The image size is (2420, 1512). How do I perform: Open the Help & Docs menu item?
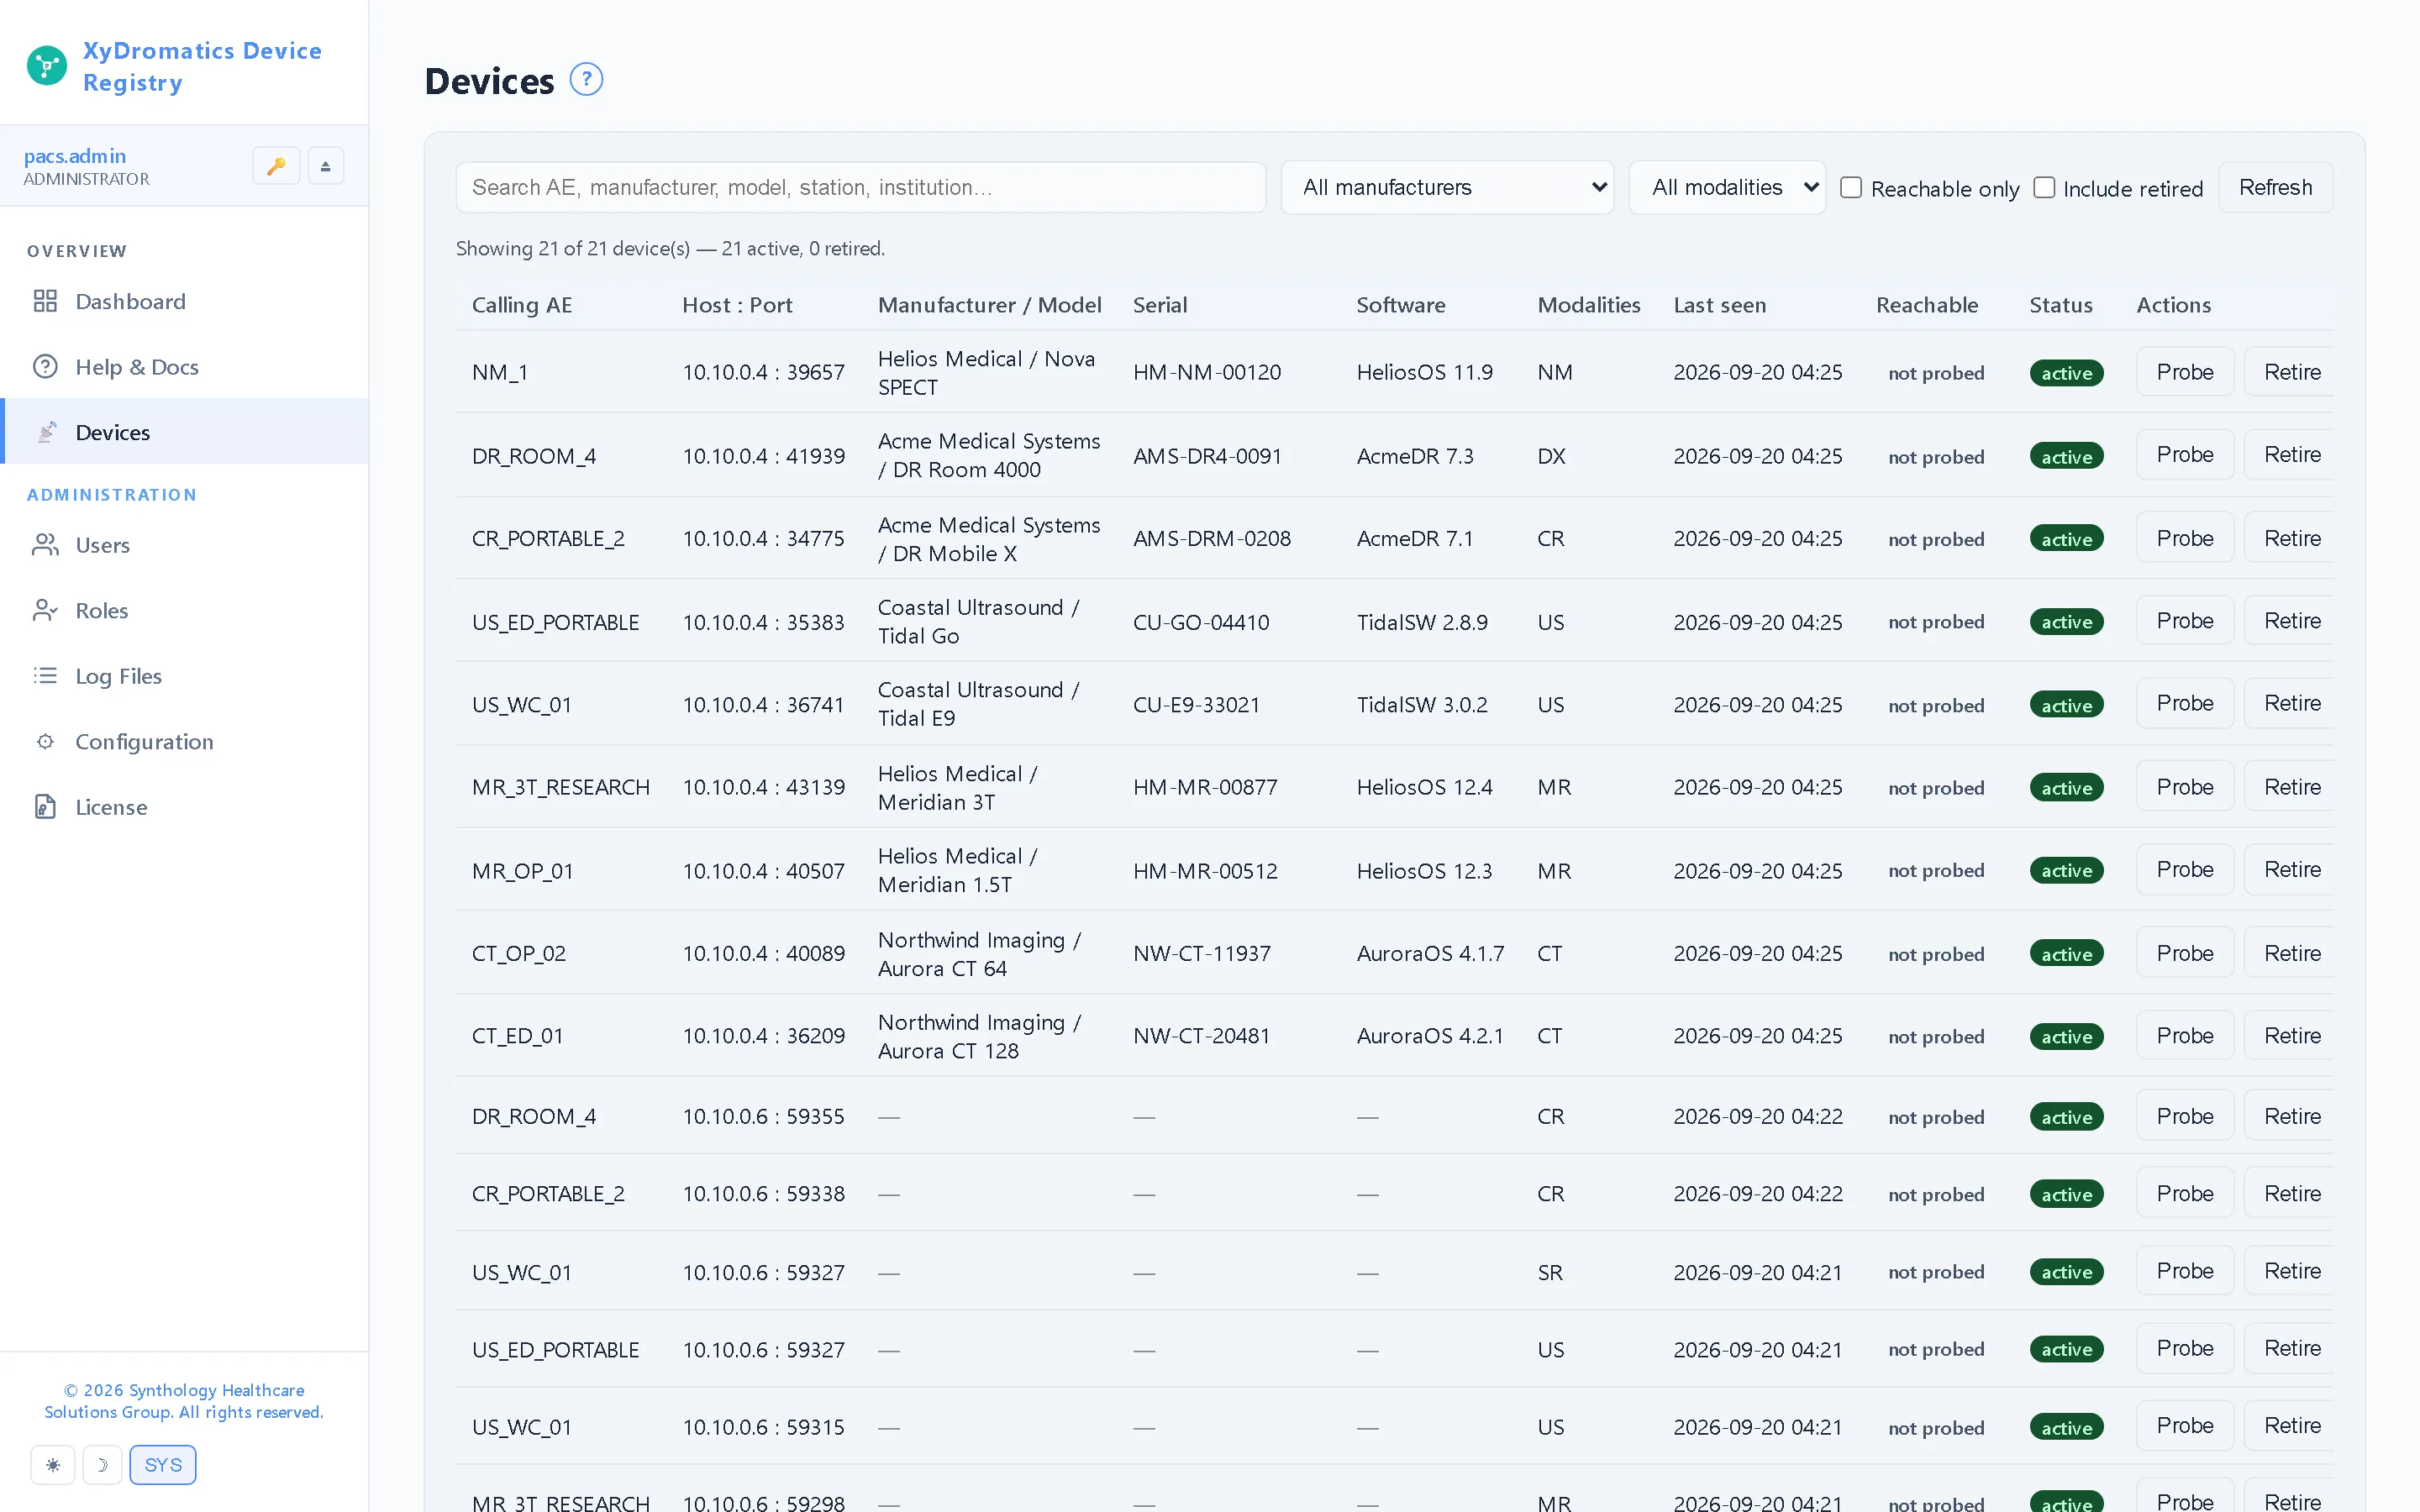point(184,367)
